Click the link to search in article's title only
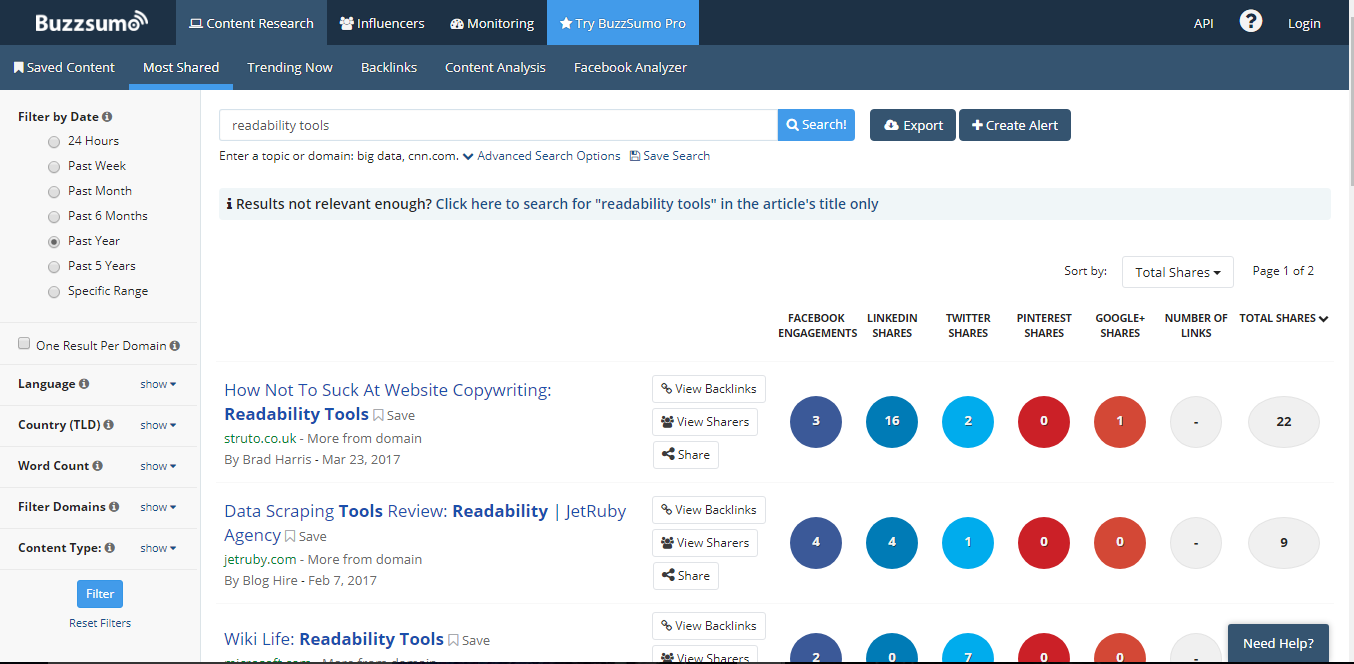 [657, 204]
